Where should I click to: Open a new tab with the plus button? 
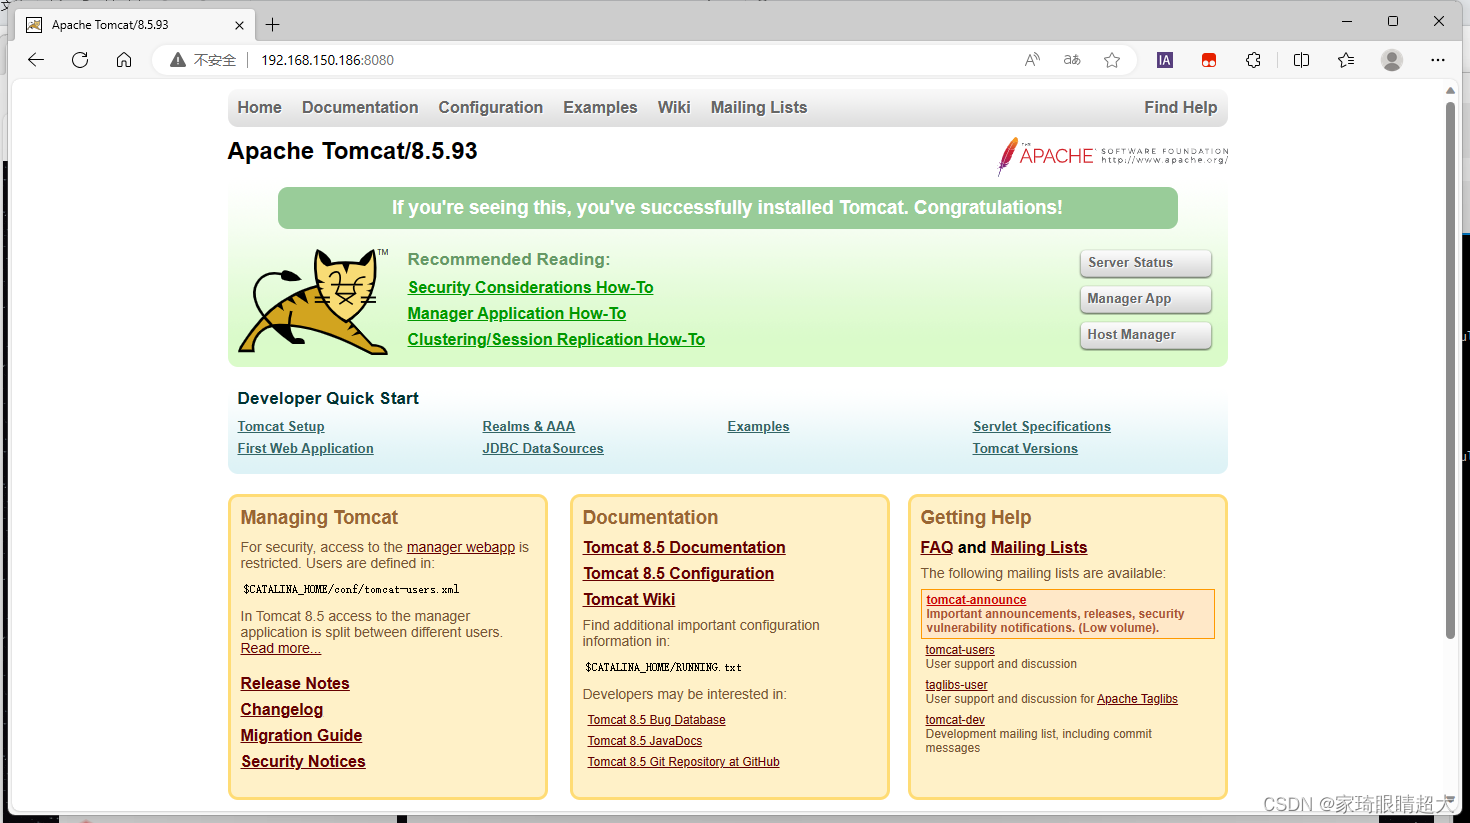coord(272,24)
